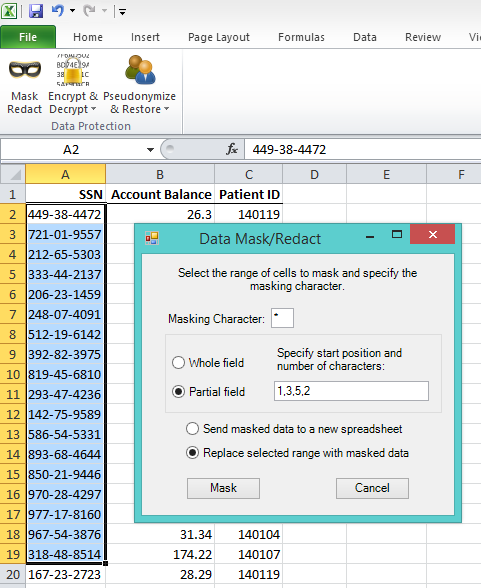Open the File tab

tap(28, 37)
